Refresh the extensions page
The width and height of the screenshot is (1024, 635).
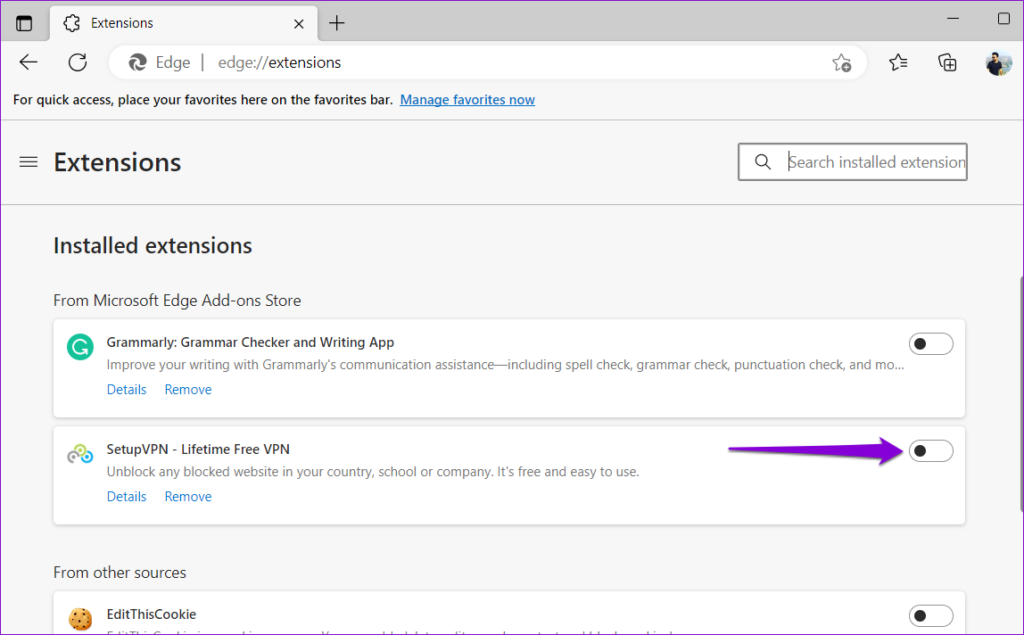click(77, 62)
